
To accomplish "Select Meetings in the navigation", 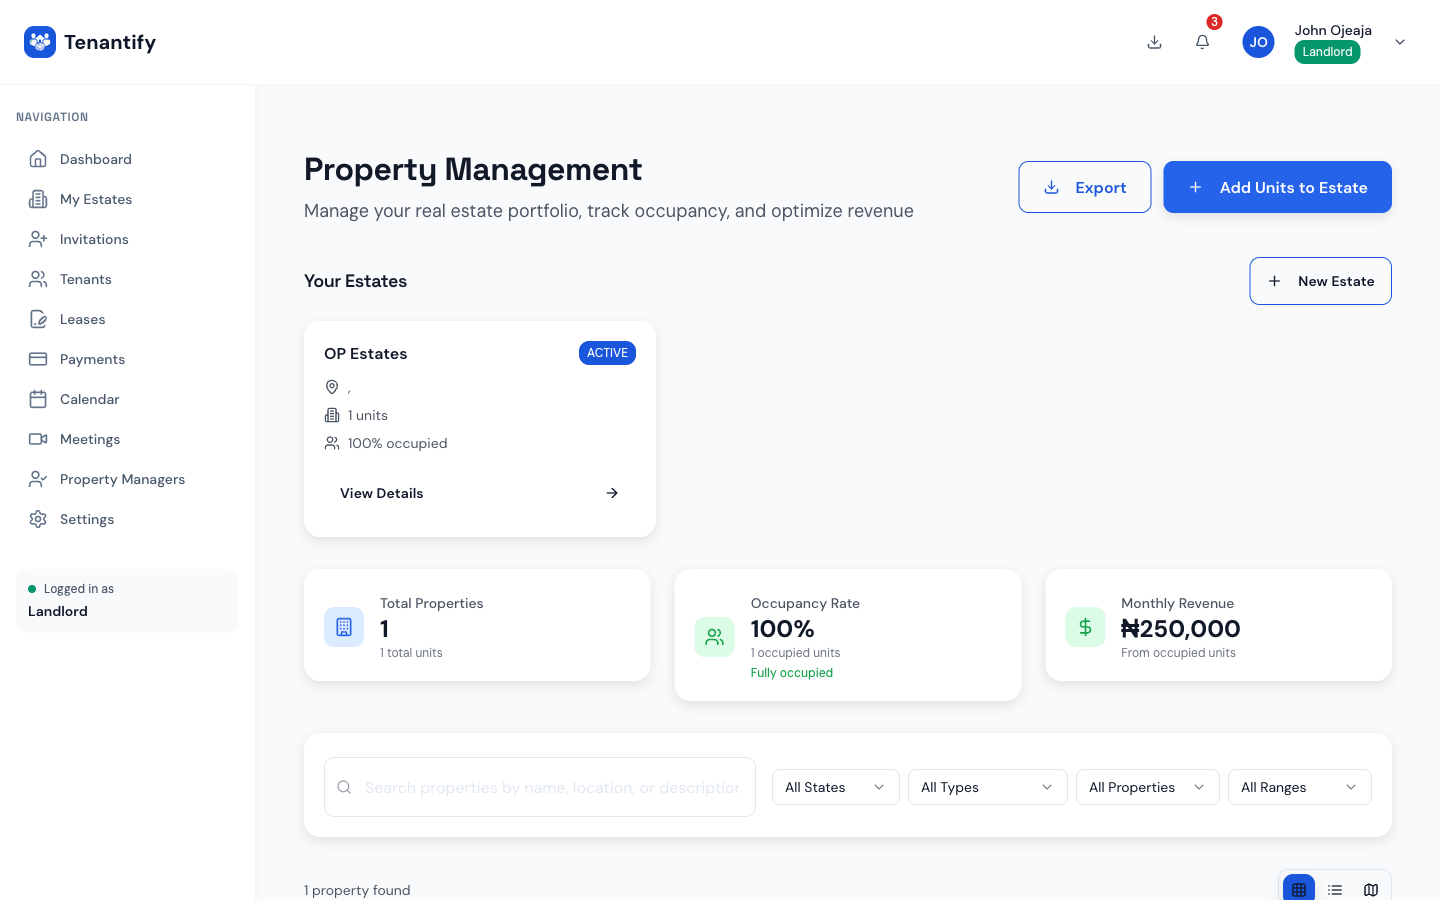I will (128, 439).
